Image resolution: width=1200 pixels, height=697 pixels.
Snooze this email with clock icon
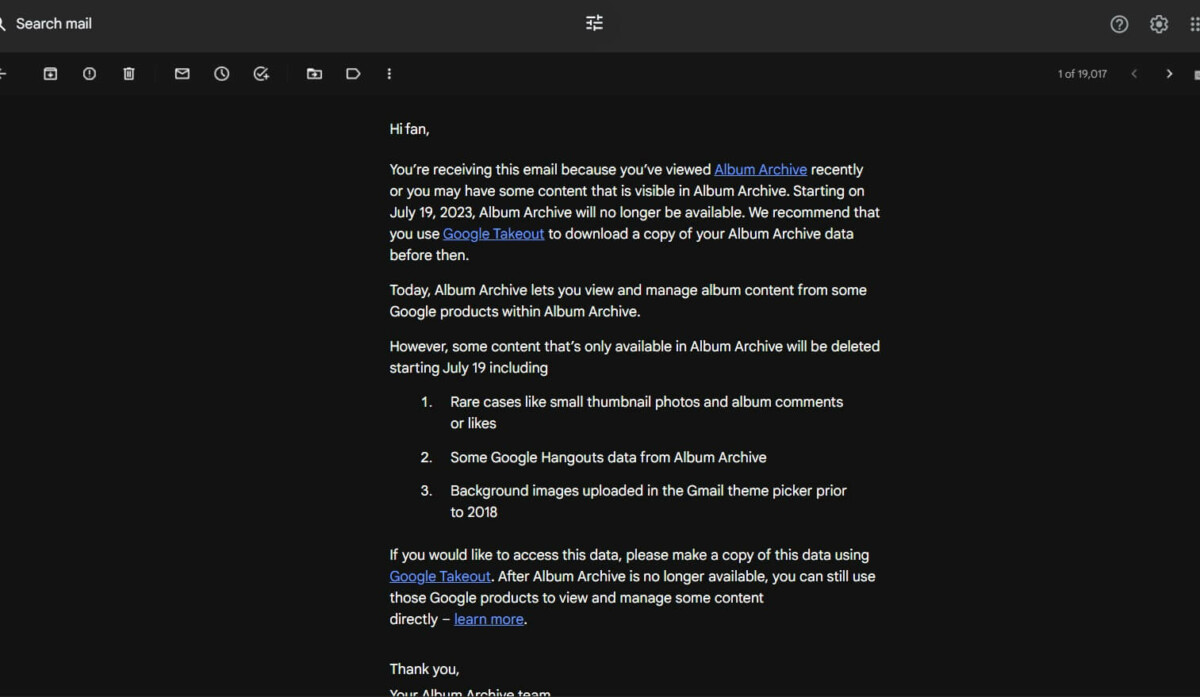[222, 74]
